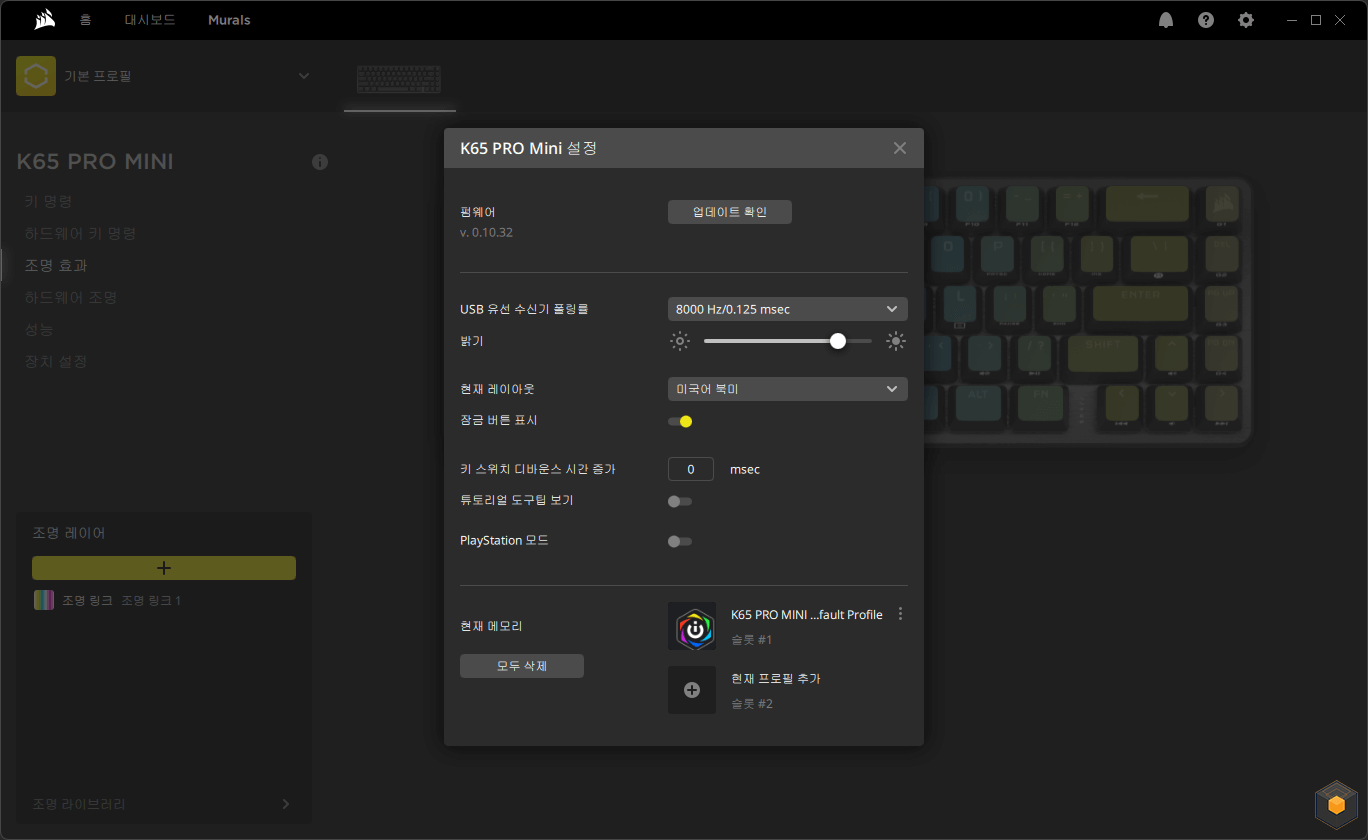Enable the 튜토리얼 도구팁 보기 toggle
This screenshot has height=840, width=1368.
[x=680, y=501]
